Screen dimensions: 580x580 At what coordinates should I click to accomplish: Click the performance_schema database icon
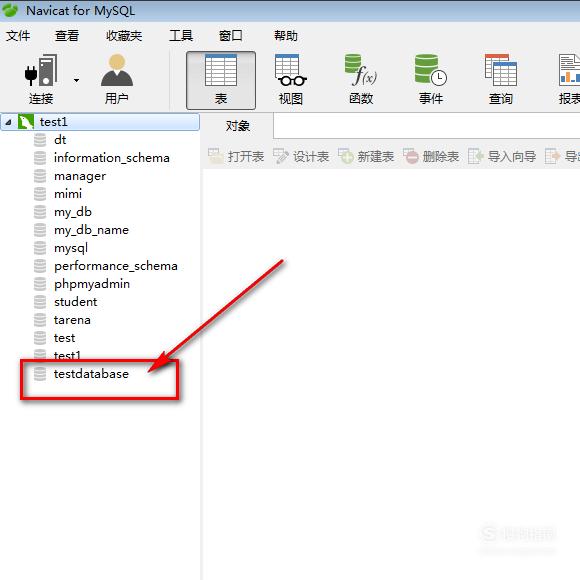click(40, 266)
